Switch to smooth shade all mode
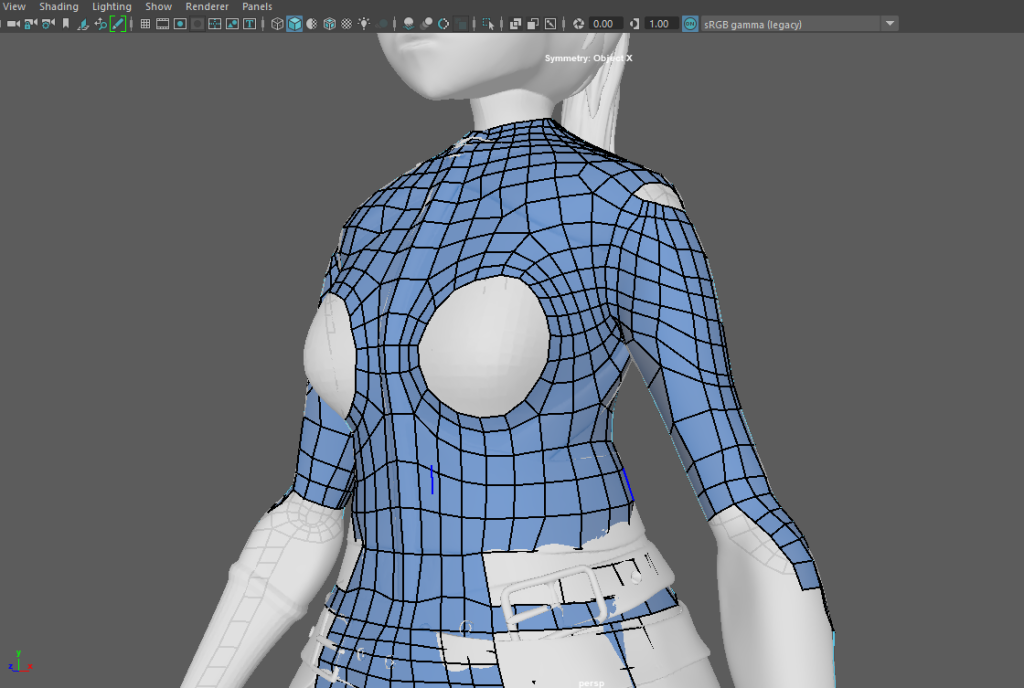1024x688 pixels. point(295,23)
